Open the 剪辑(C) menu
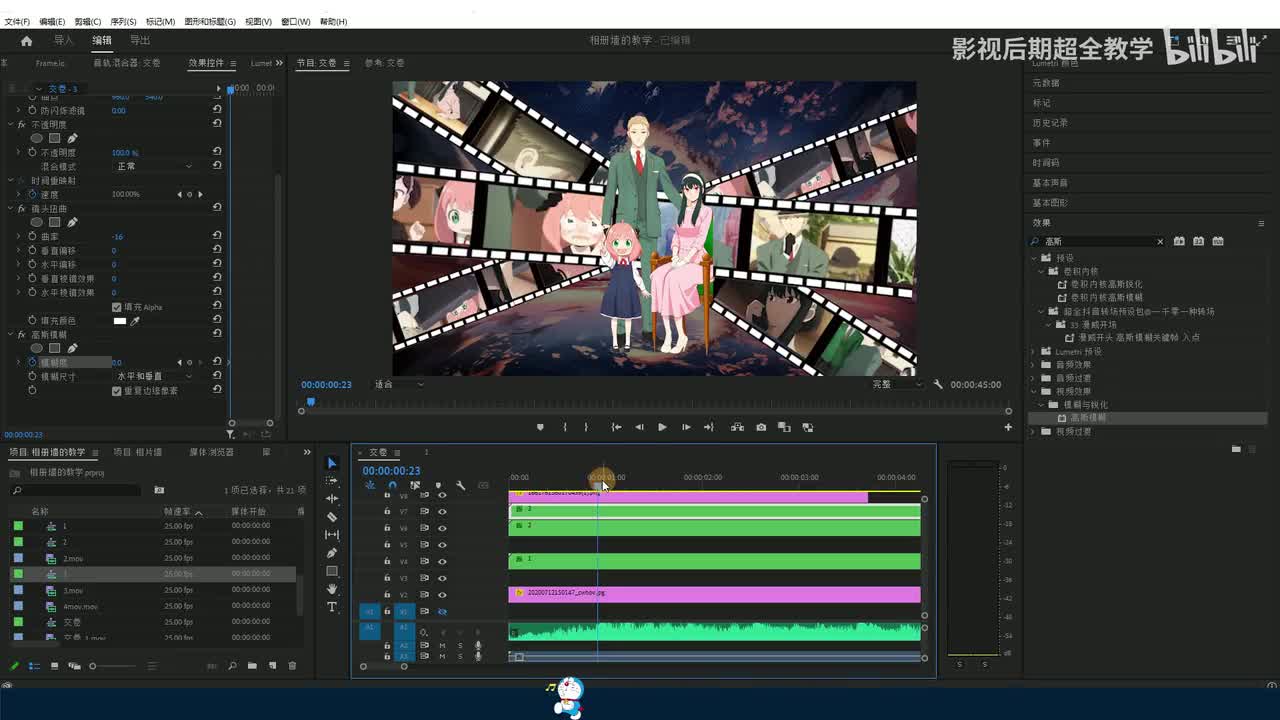 [88, 21]
